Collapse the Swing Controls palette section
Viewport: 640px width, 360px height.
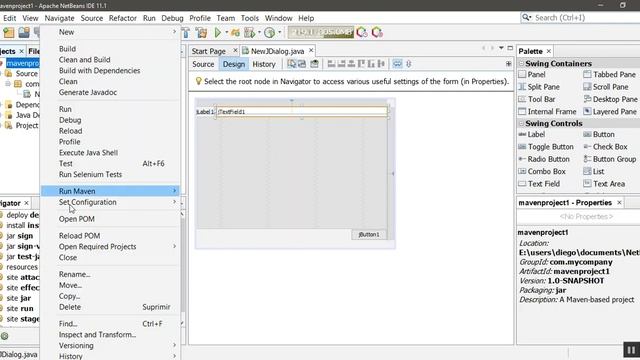coord(521,123)
